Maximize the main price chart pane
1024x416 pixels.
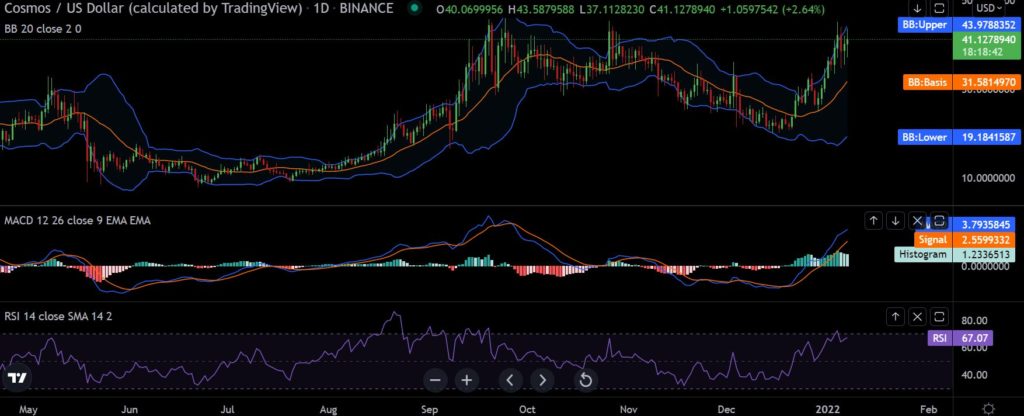pos(939,8)
